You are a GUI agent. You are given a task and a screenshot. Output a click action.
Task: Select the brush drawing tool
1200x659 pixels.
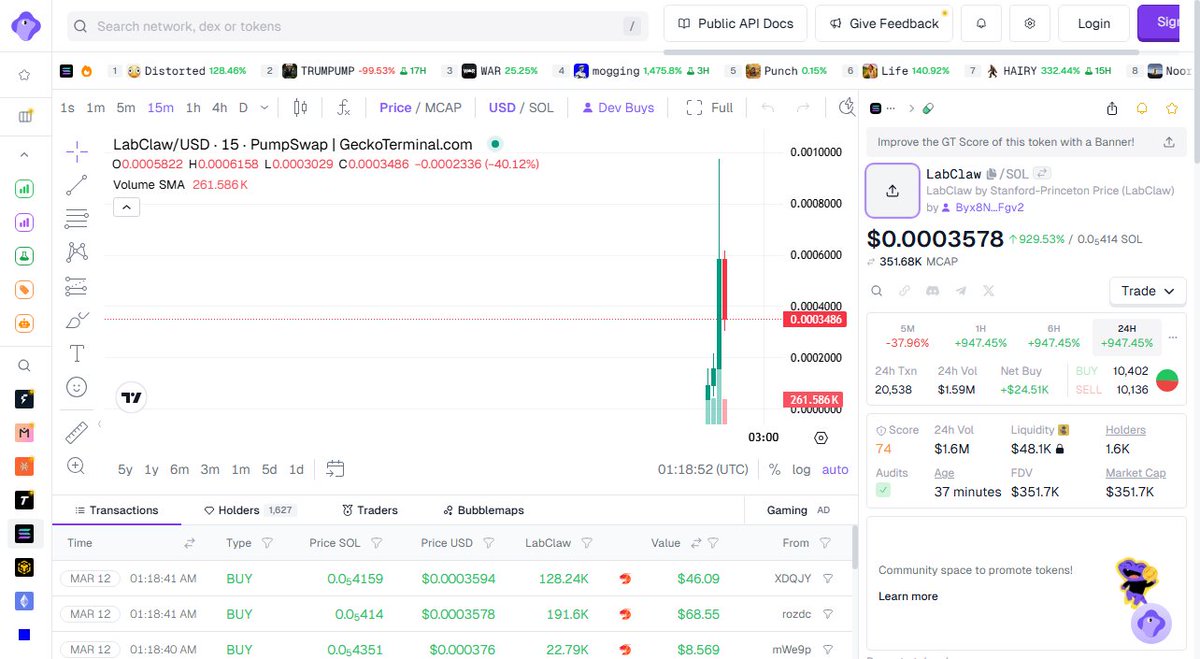pyautogui.click(x=77, y=320)
